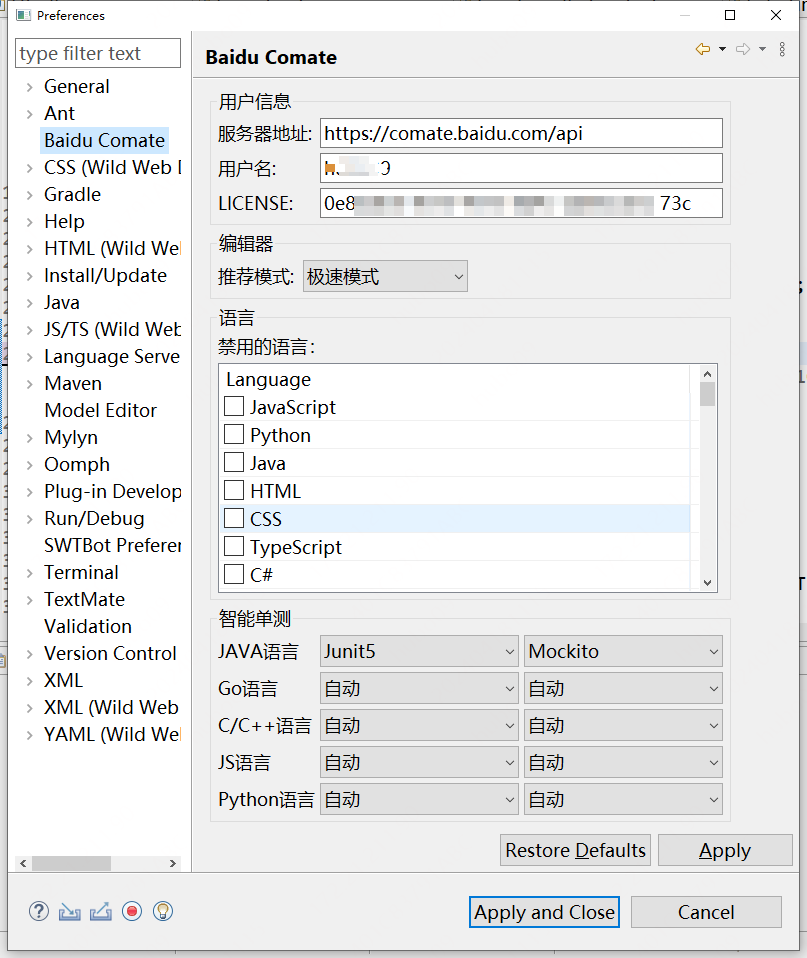Open the first Go语言 dropdown
The height and width of the screenshot is (958, 807).
tap(419, 689)
